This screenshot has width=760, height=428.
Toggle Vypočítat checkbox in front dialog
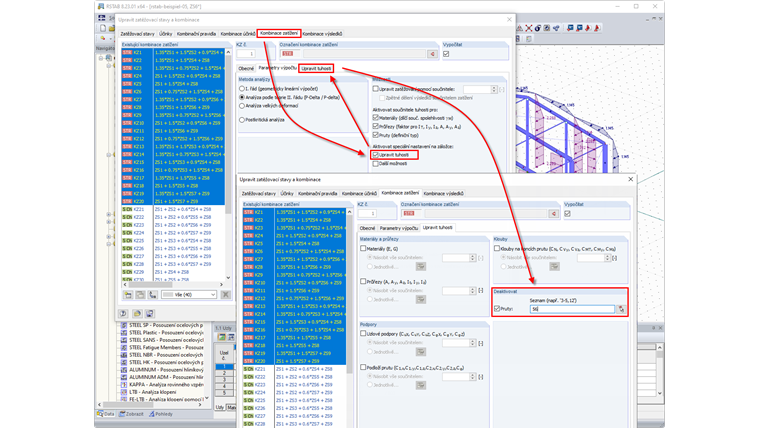pyautogui.click(x=568, y=213)
